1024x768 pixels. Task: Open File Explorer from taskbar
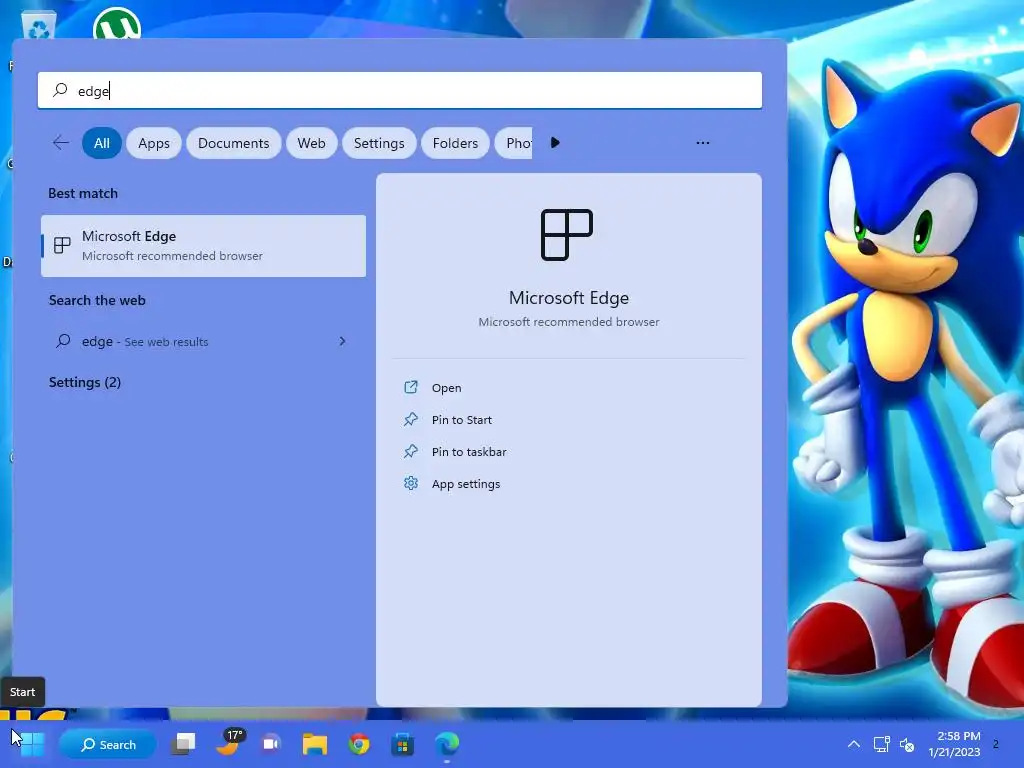(315, 744)
